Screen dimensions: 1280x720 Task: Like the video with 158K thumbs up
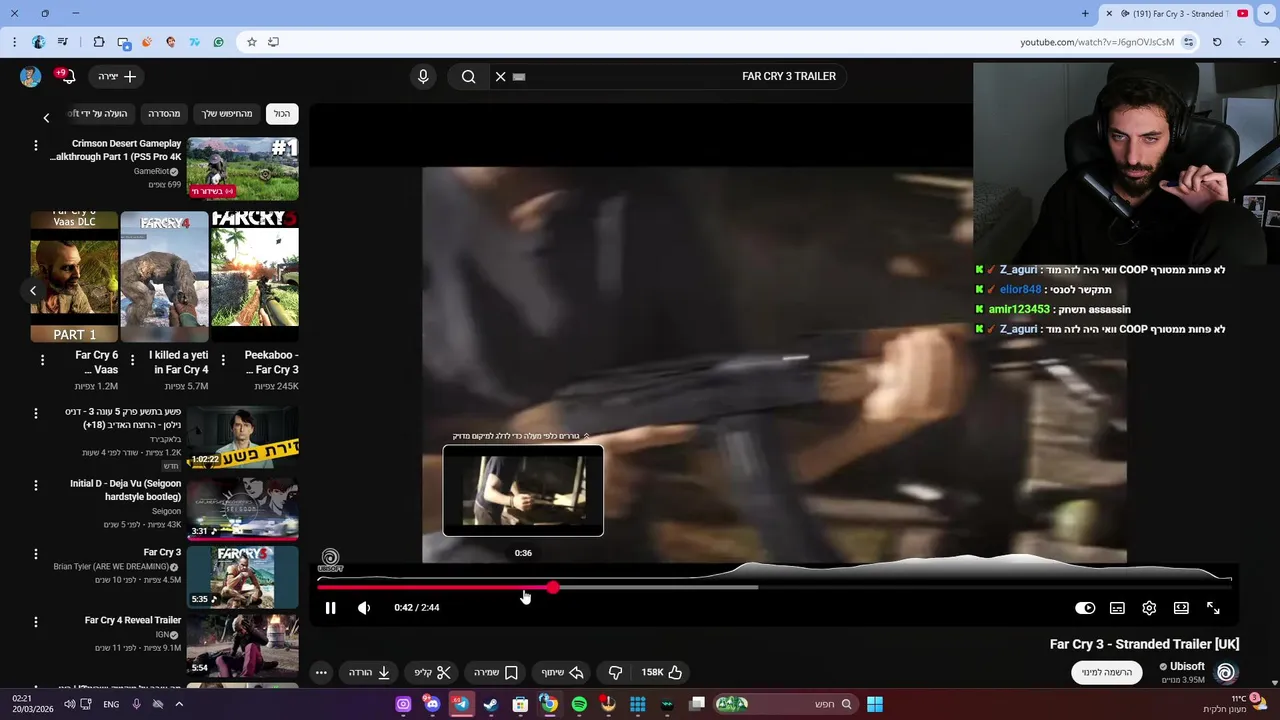coord(662,673)
